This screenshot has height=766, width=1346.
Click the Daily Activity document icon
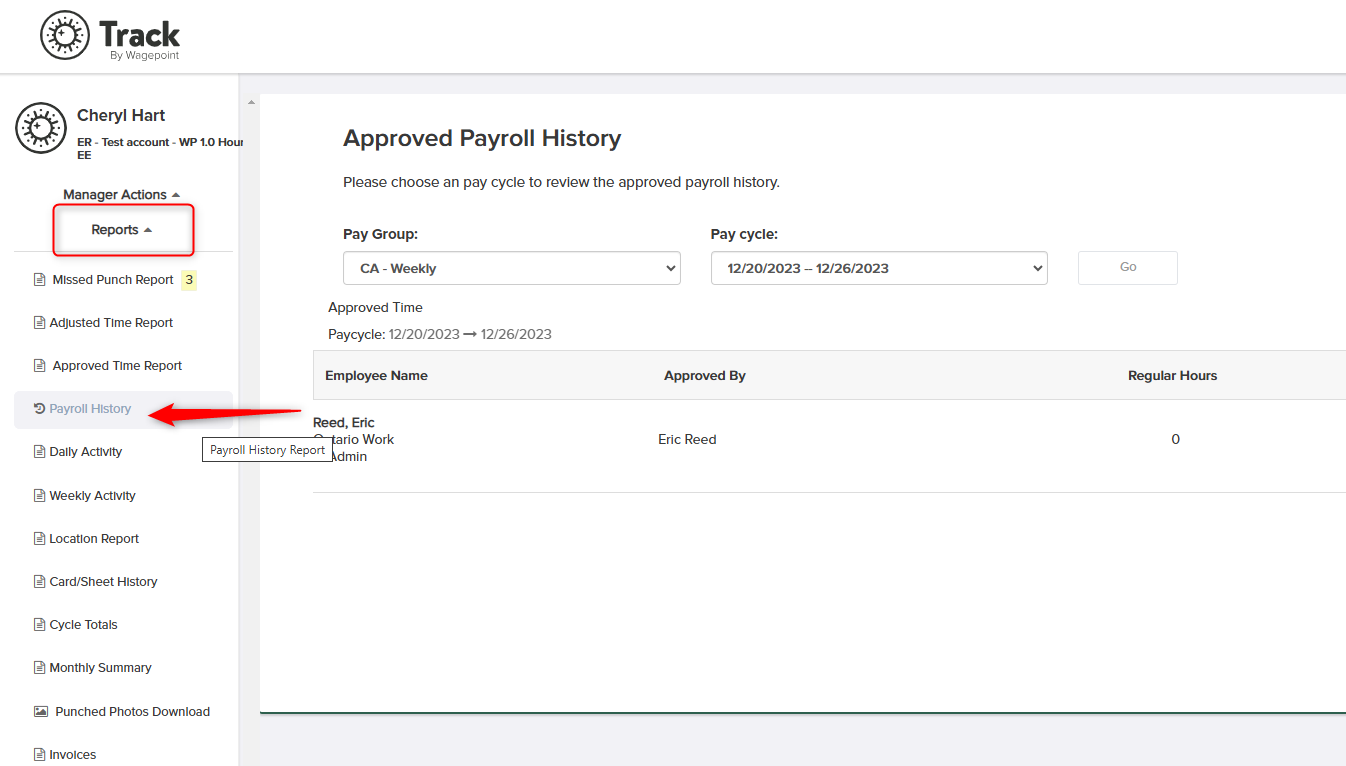click(x=40, y=452)
